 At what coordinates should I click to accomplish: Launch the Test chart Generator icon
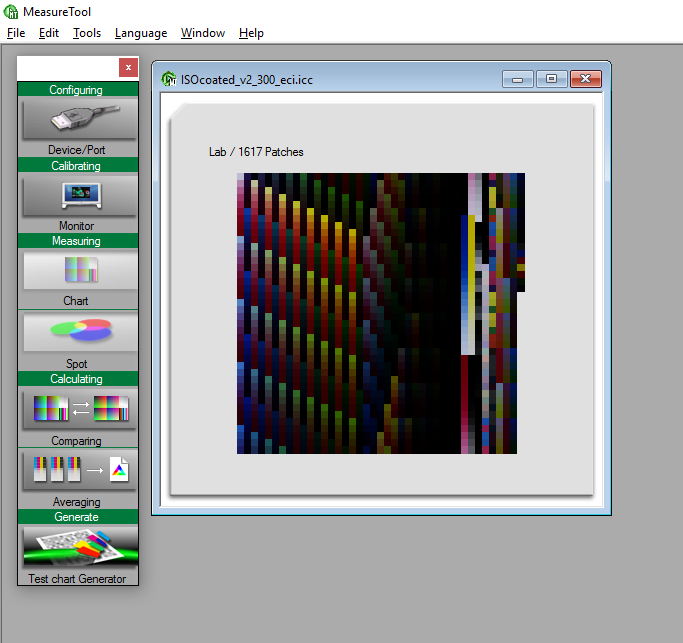coord(80,547)
